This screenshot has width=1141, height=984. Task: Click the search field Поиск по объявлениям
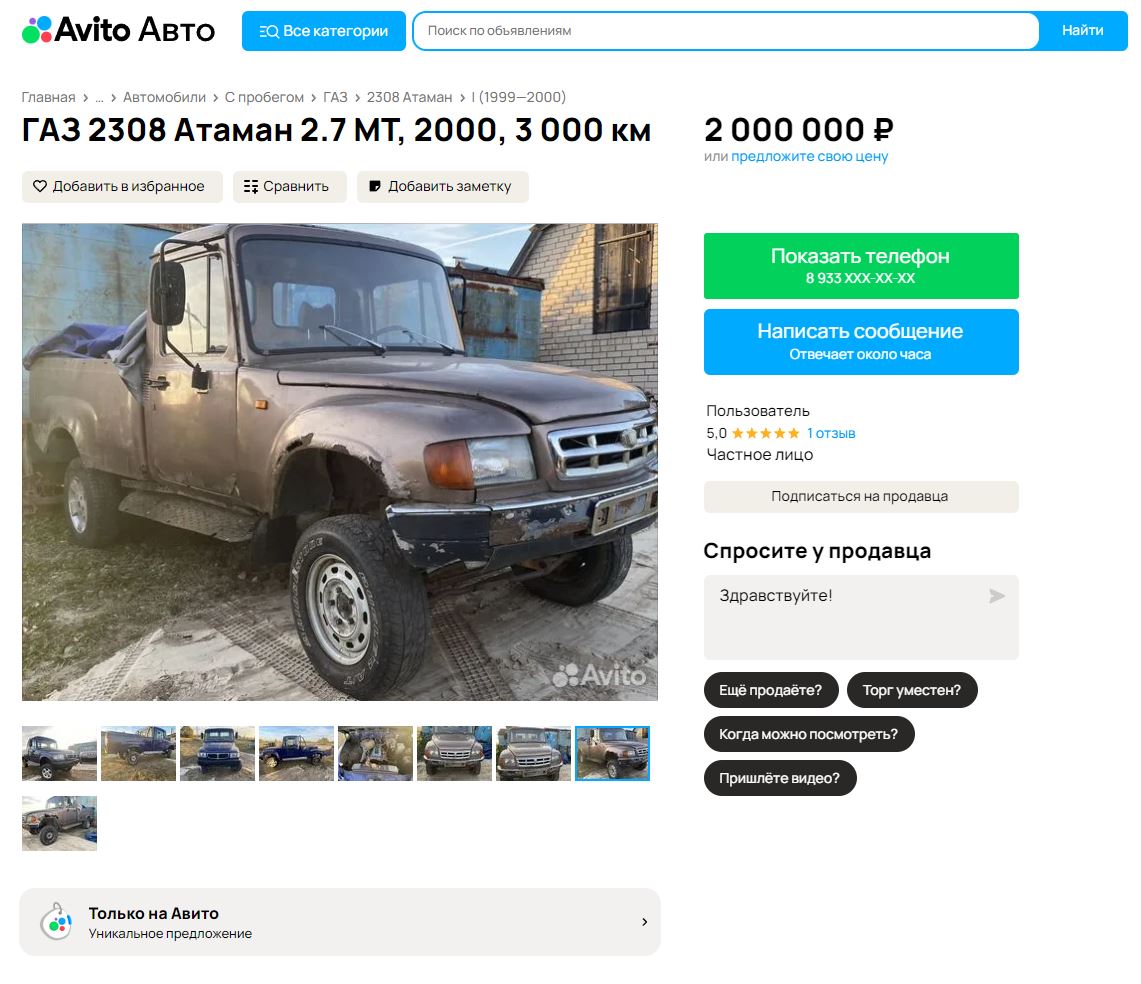coord(725,31)
